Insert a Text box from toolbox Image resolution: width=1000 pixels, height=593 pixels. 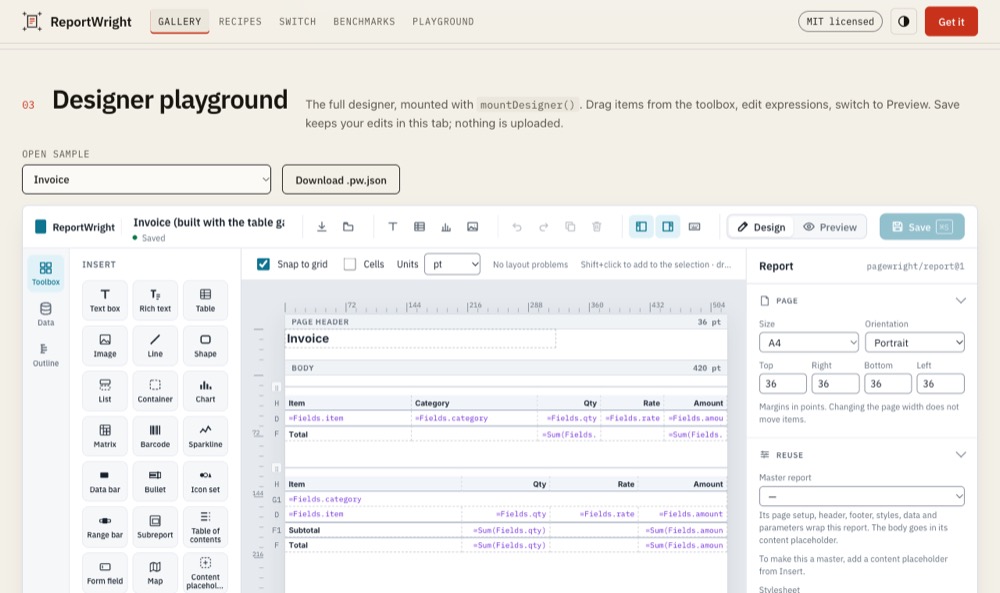click(105, 300)
